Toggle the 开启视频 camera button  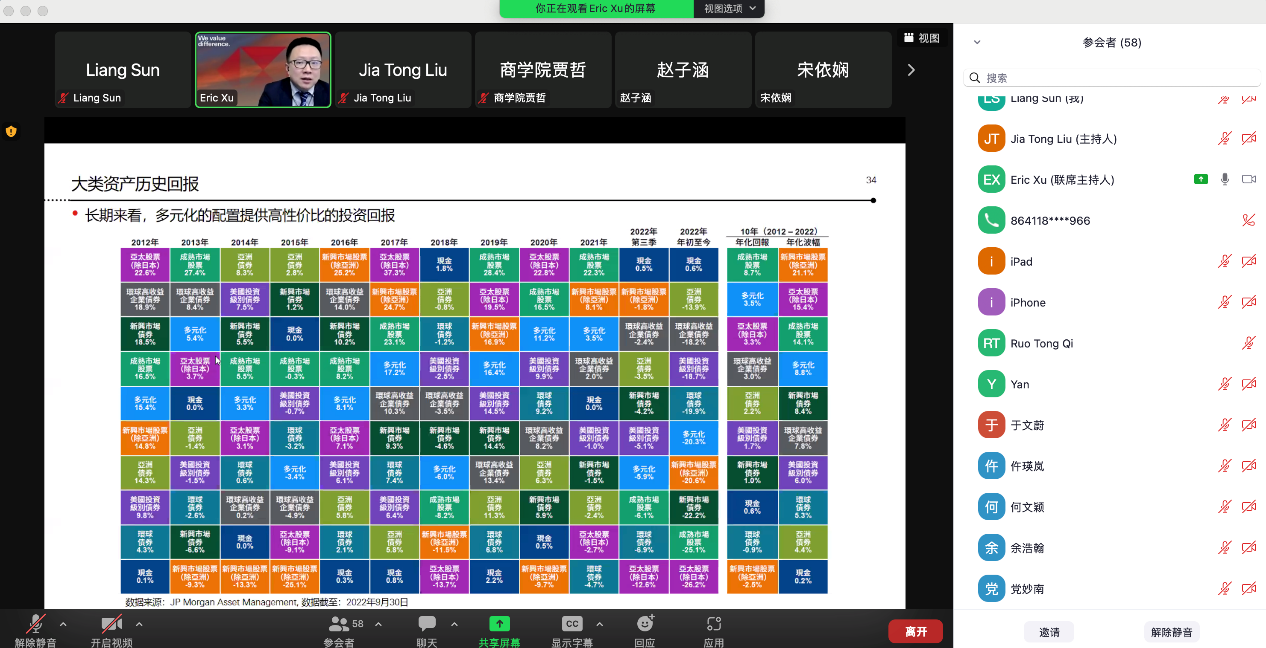pos(111,624)
